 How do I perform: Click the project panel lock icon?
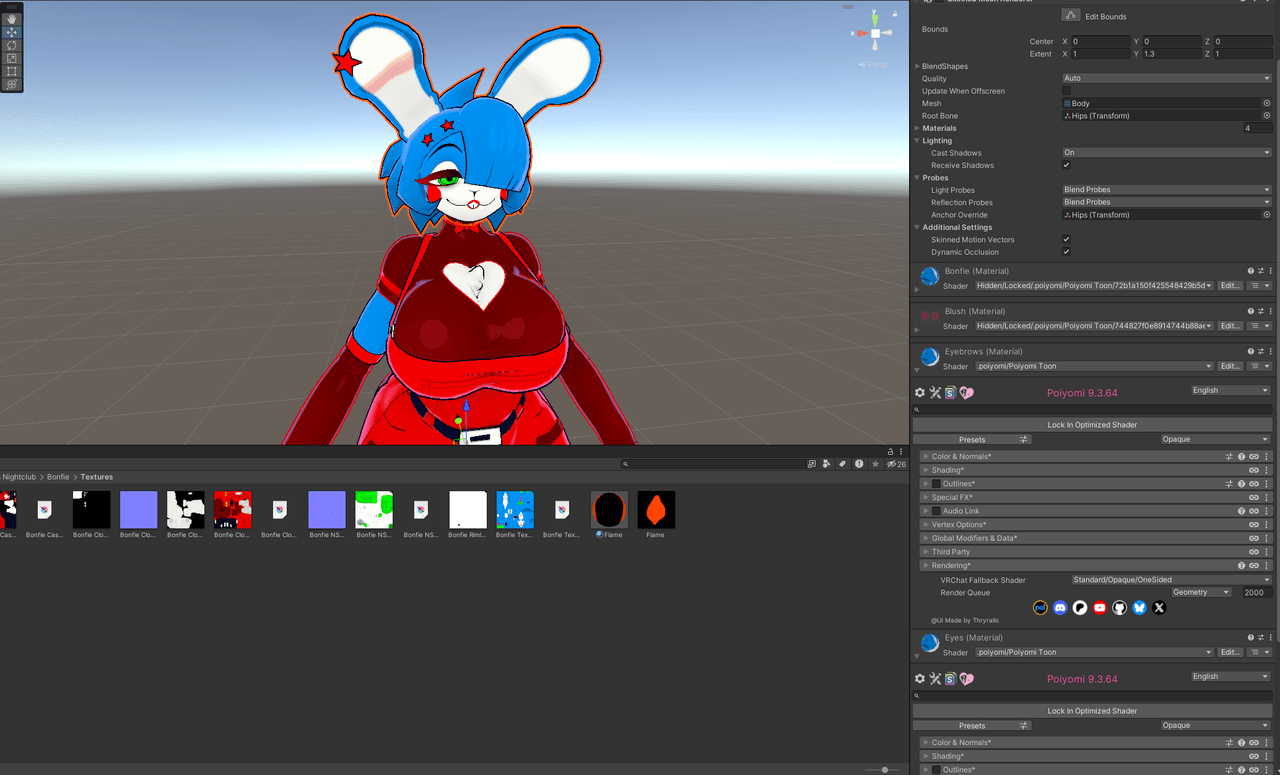click(890, 452)
